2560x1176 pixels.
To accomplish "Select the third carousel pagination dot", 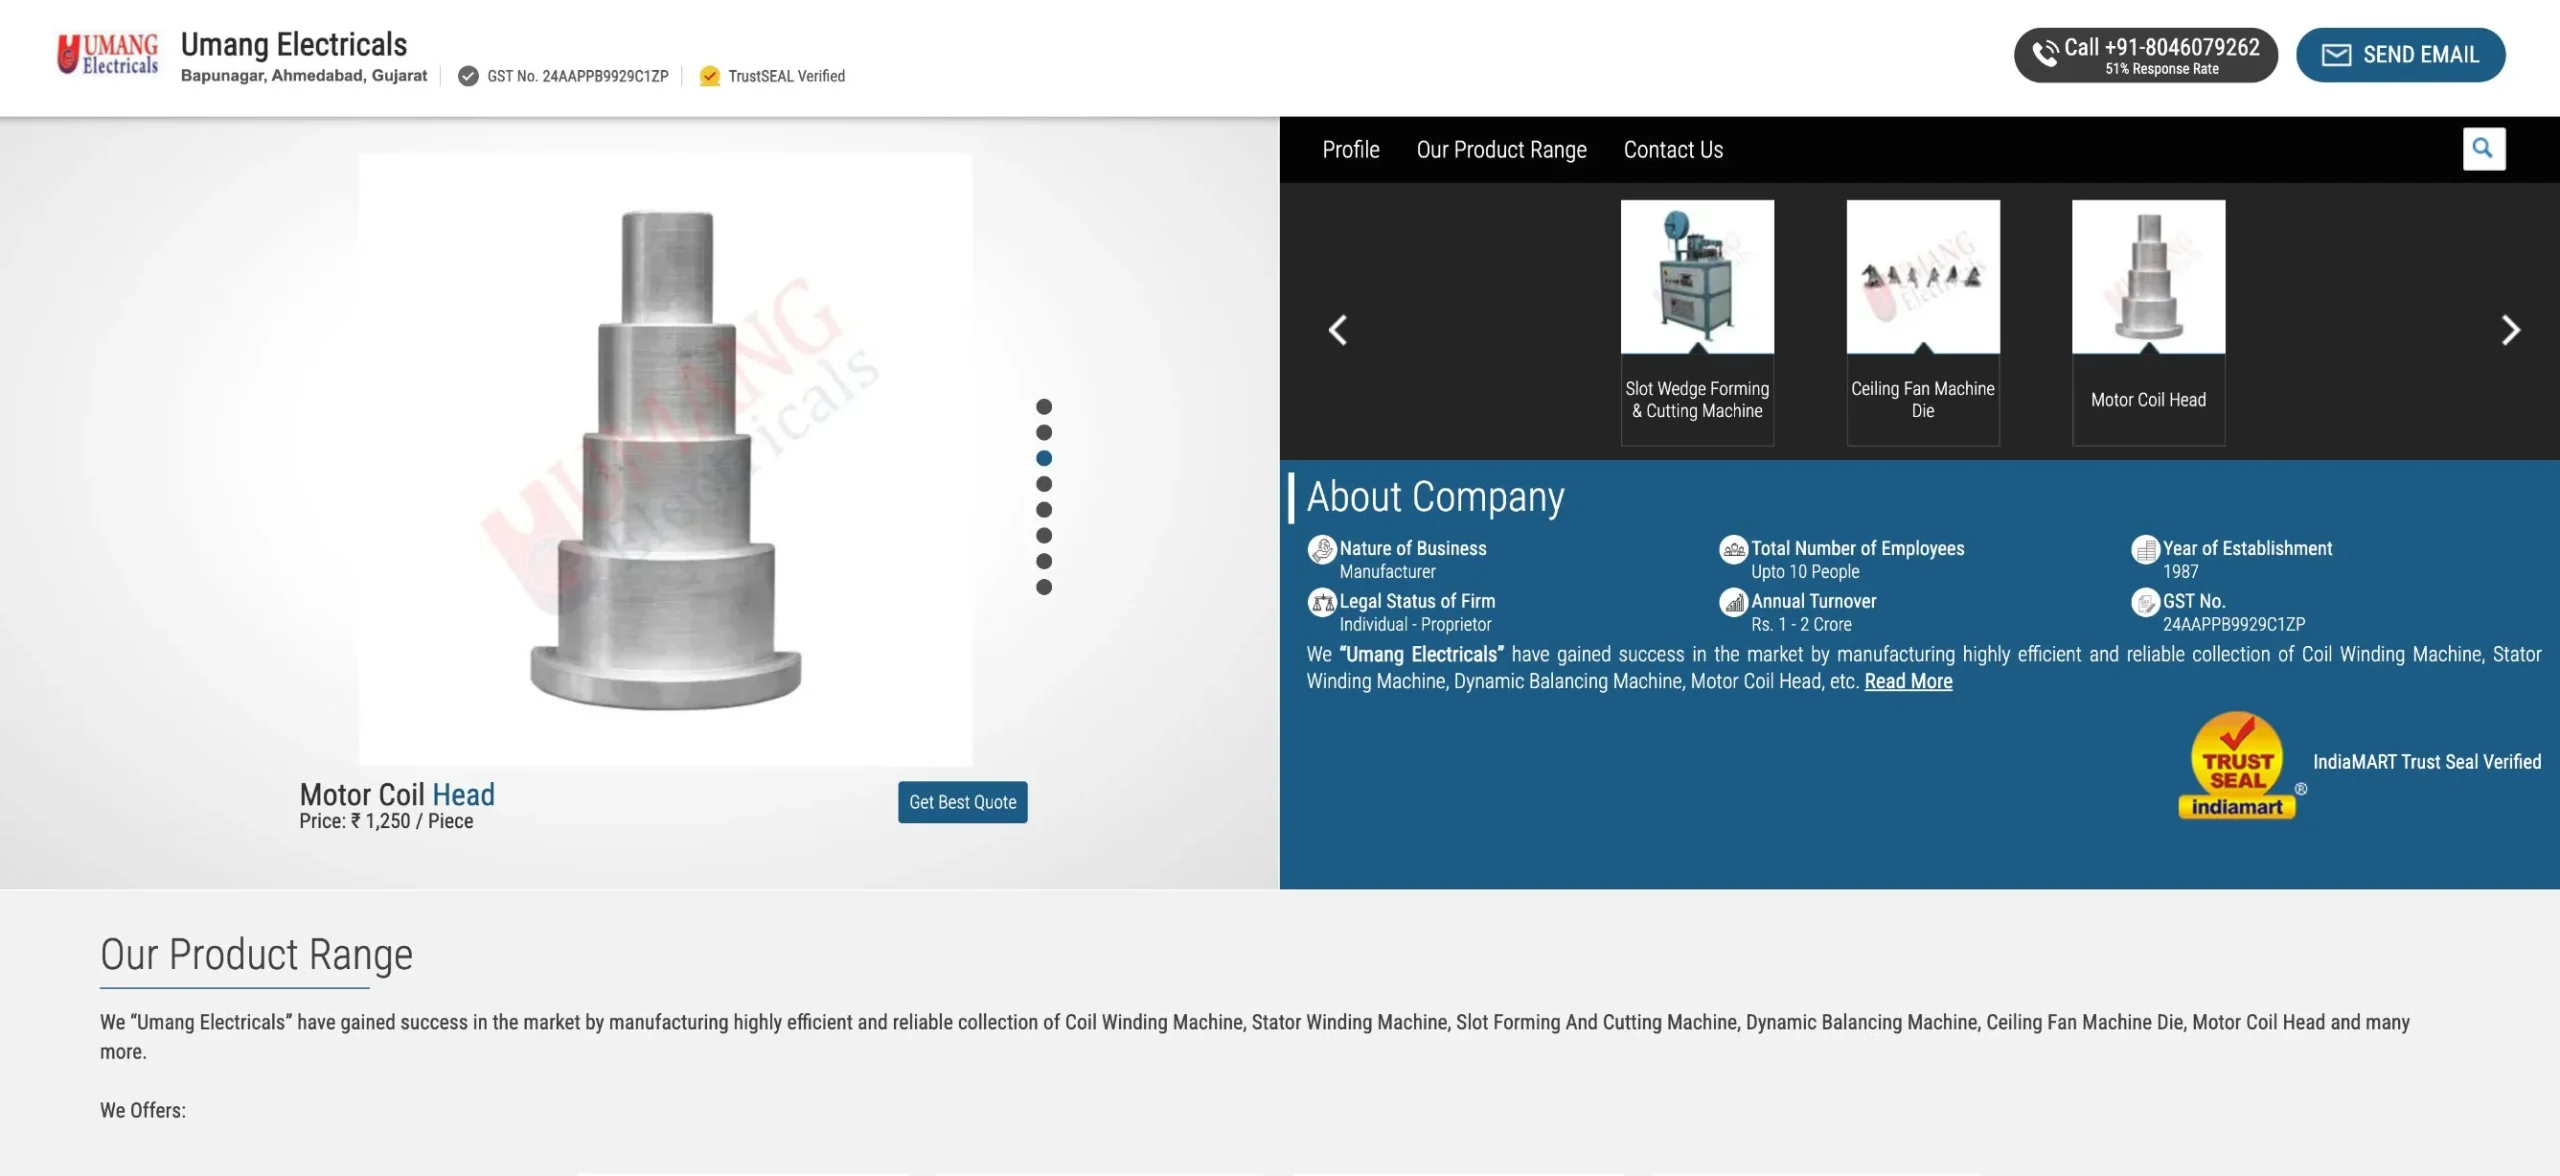I will [x=1046, y=458].
